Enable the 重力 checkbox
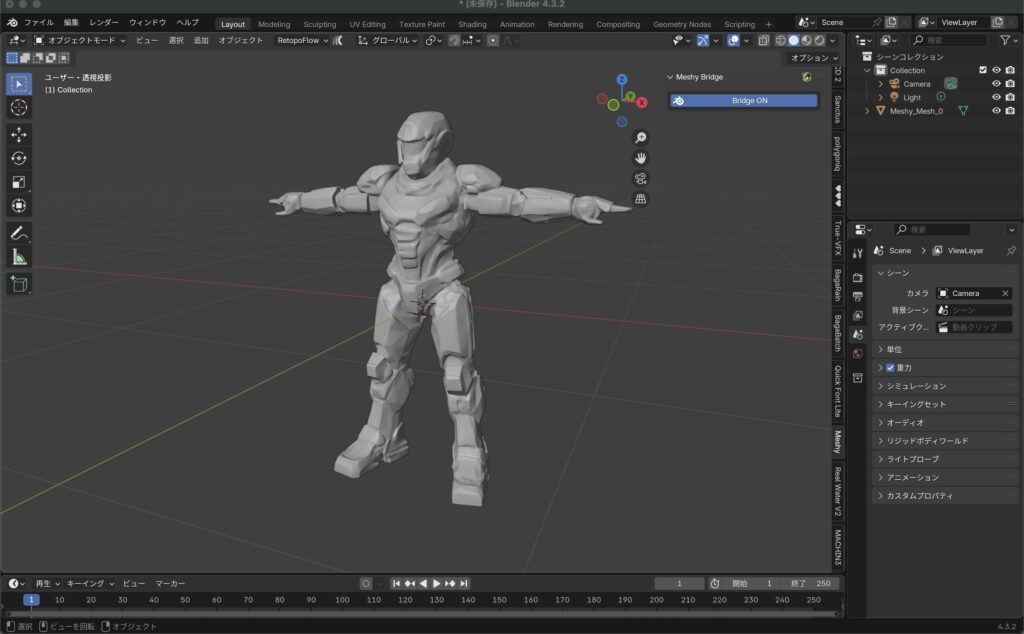The height and width of the screenshot is (634, 1024). [x=889, y=368]
